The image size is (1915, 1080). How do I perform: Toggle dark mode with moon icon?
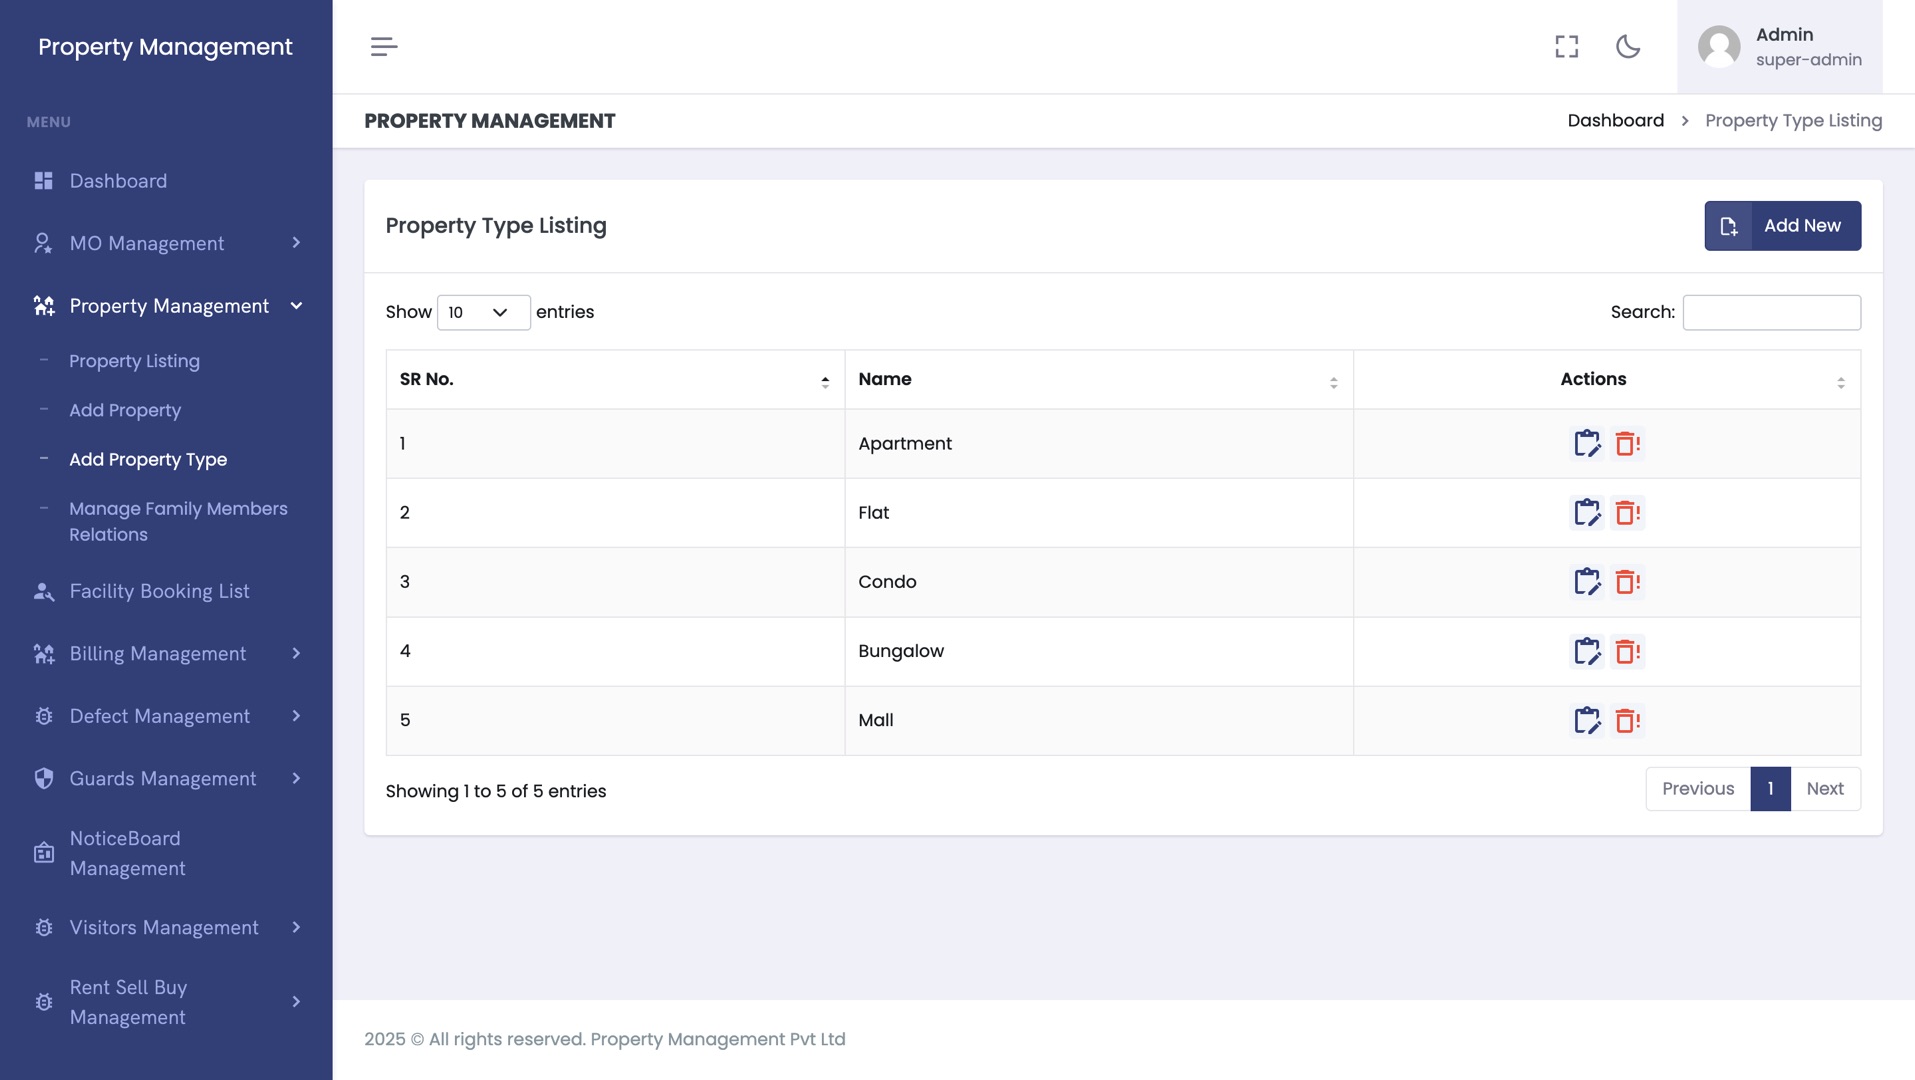[x=1628, y=47]
